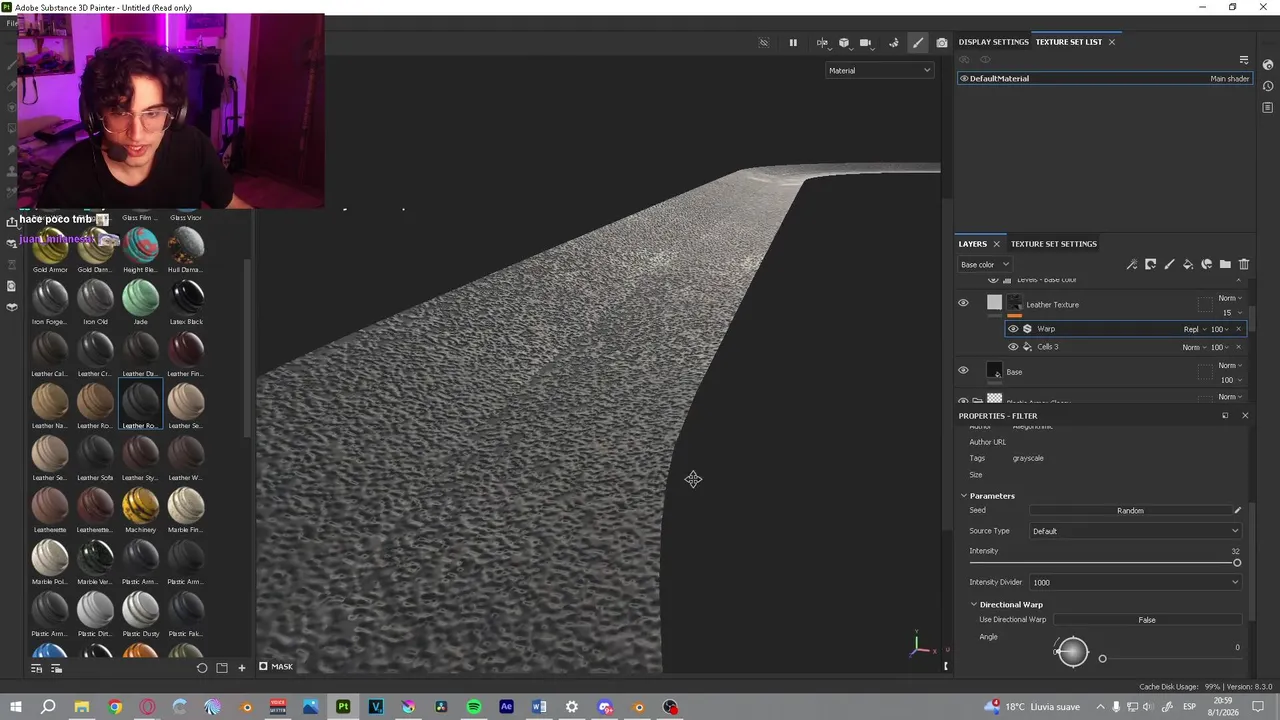The height and width of the screenshot is (720, 1280).
Task: Create a new folder in Layers
Action: (1225, 264)
